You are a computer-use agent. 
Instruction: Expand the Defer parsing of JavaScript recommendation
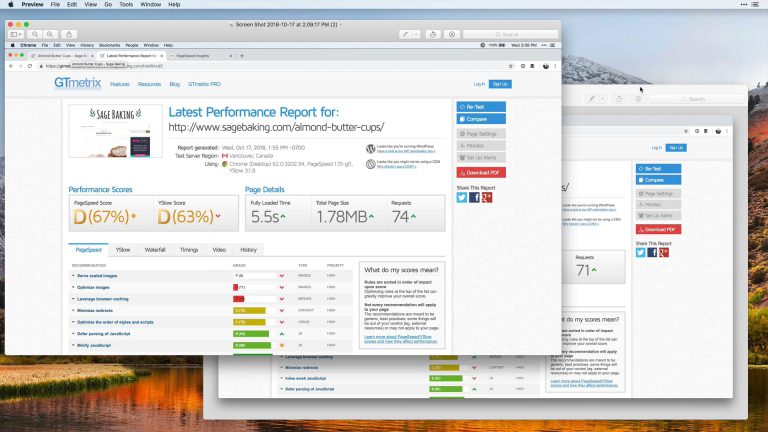coord(103,334)
